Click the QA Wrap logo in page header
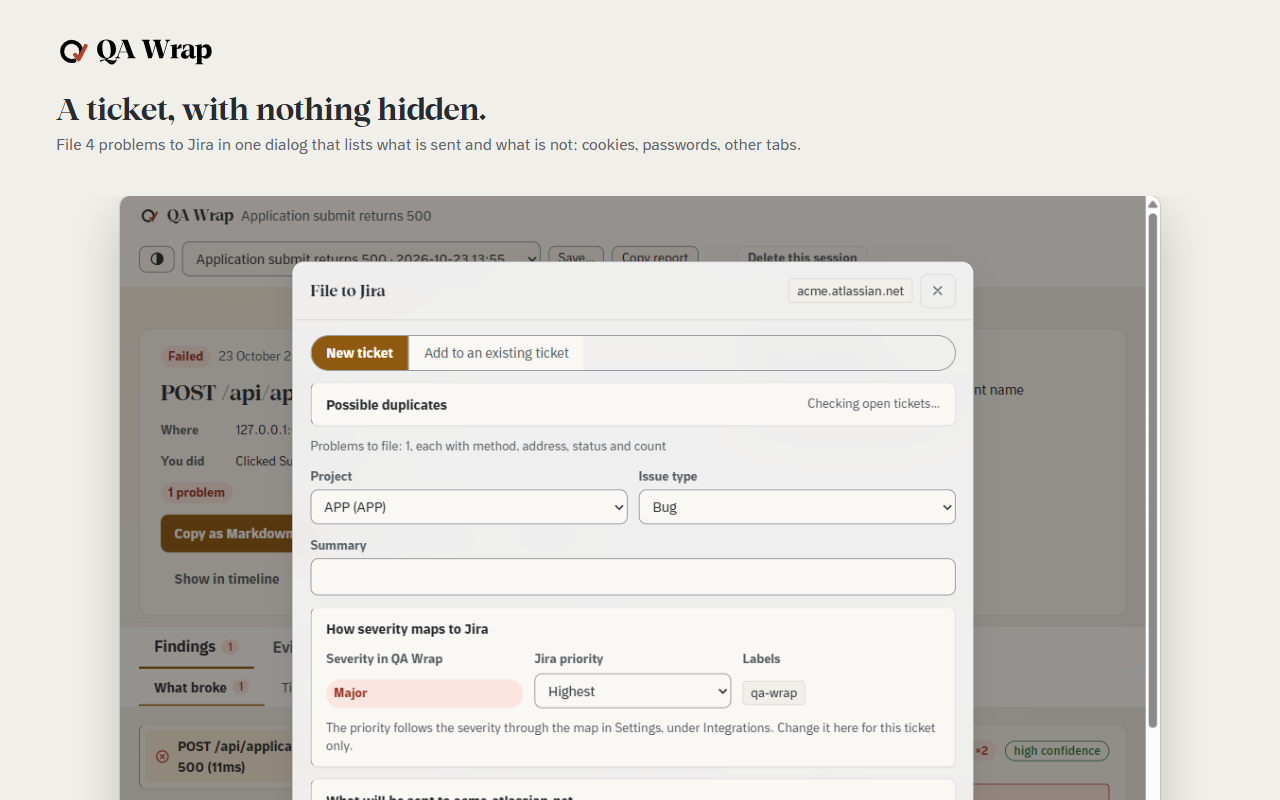The width and height of the screenshot is (1280, 800). coord(135,51)
